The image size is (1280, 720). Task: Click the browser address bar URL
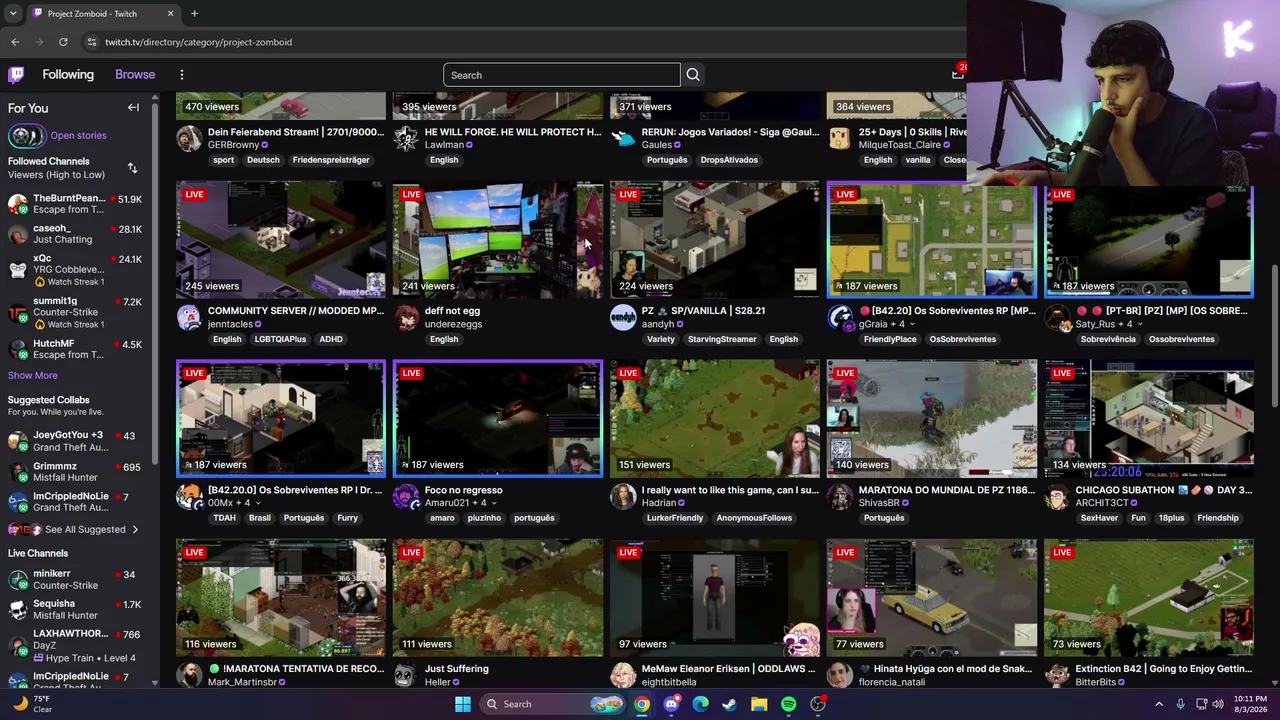click(x=198, y=42)
